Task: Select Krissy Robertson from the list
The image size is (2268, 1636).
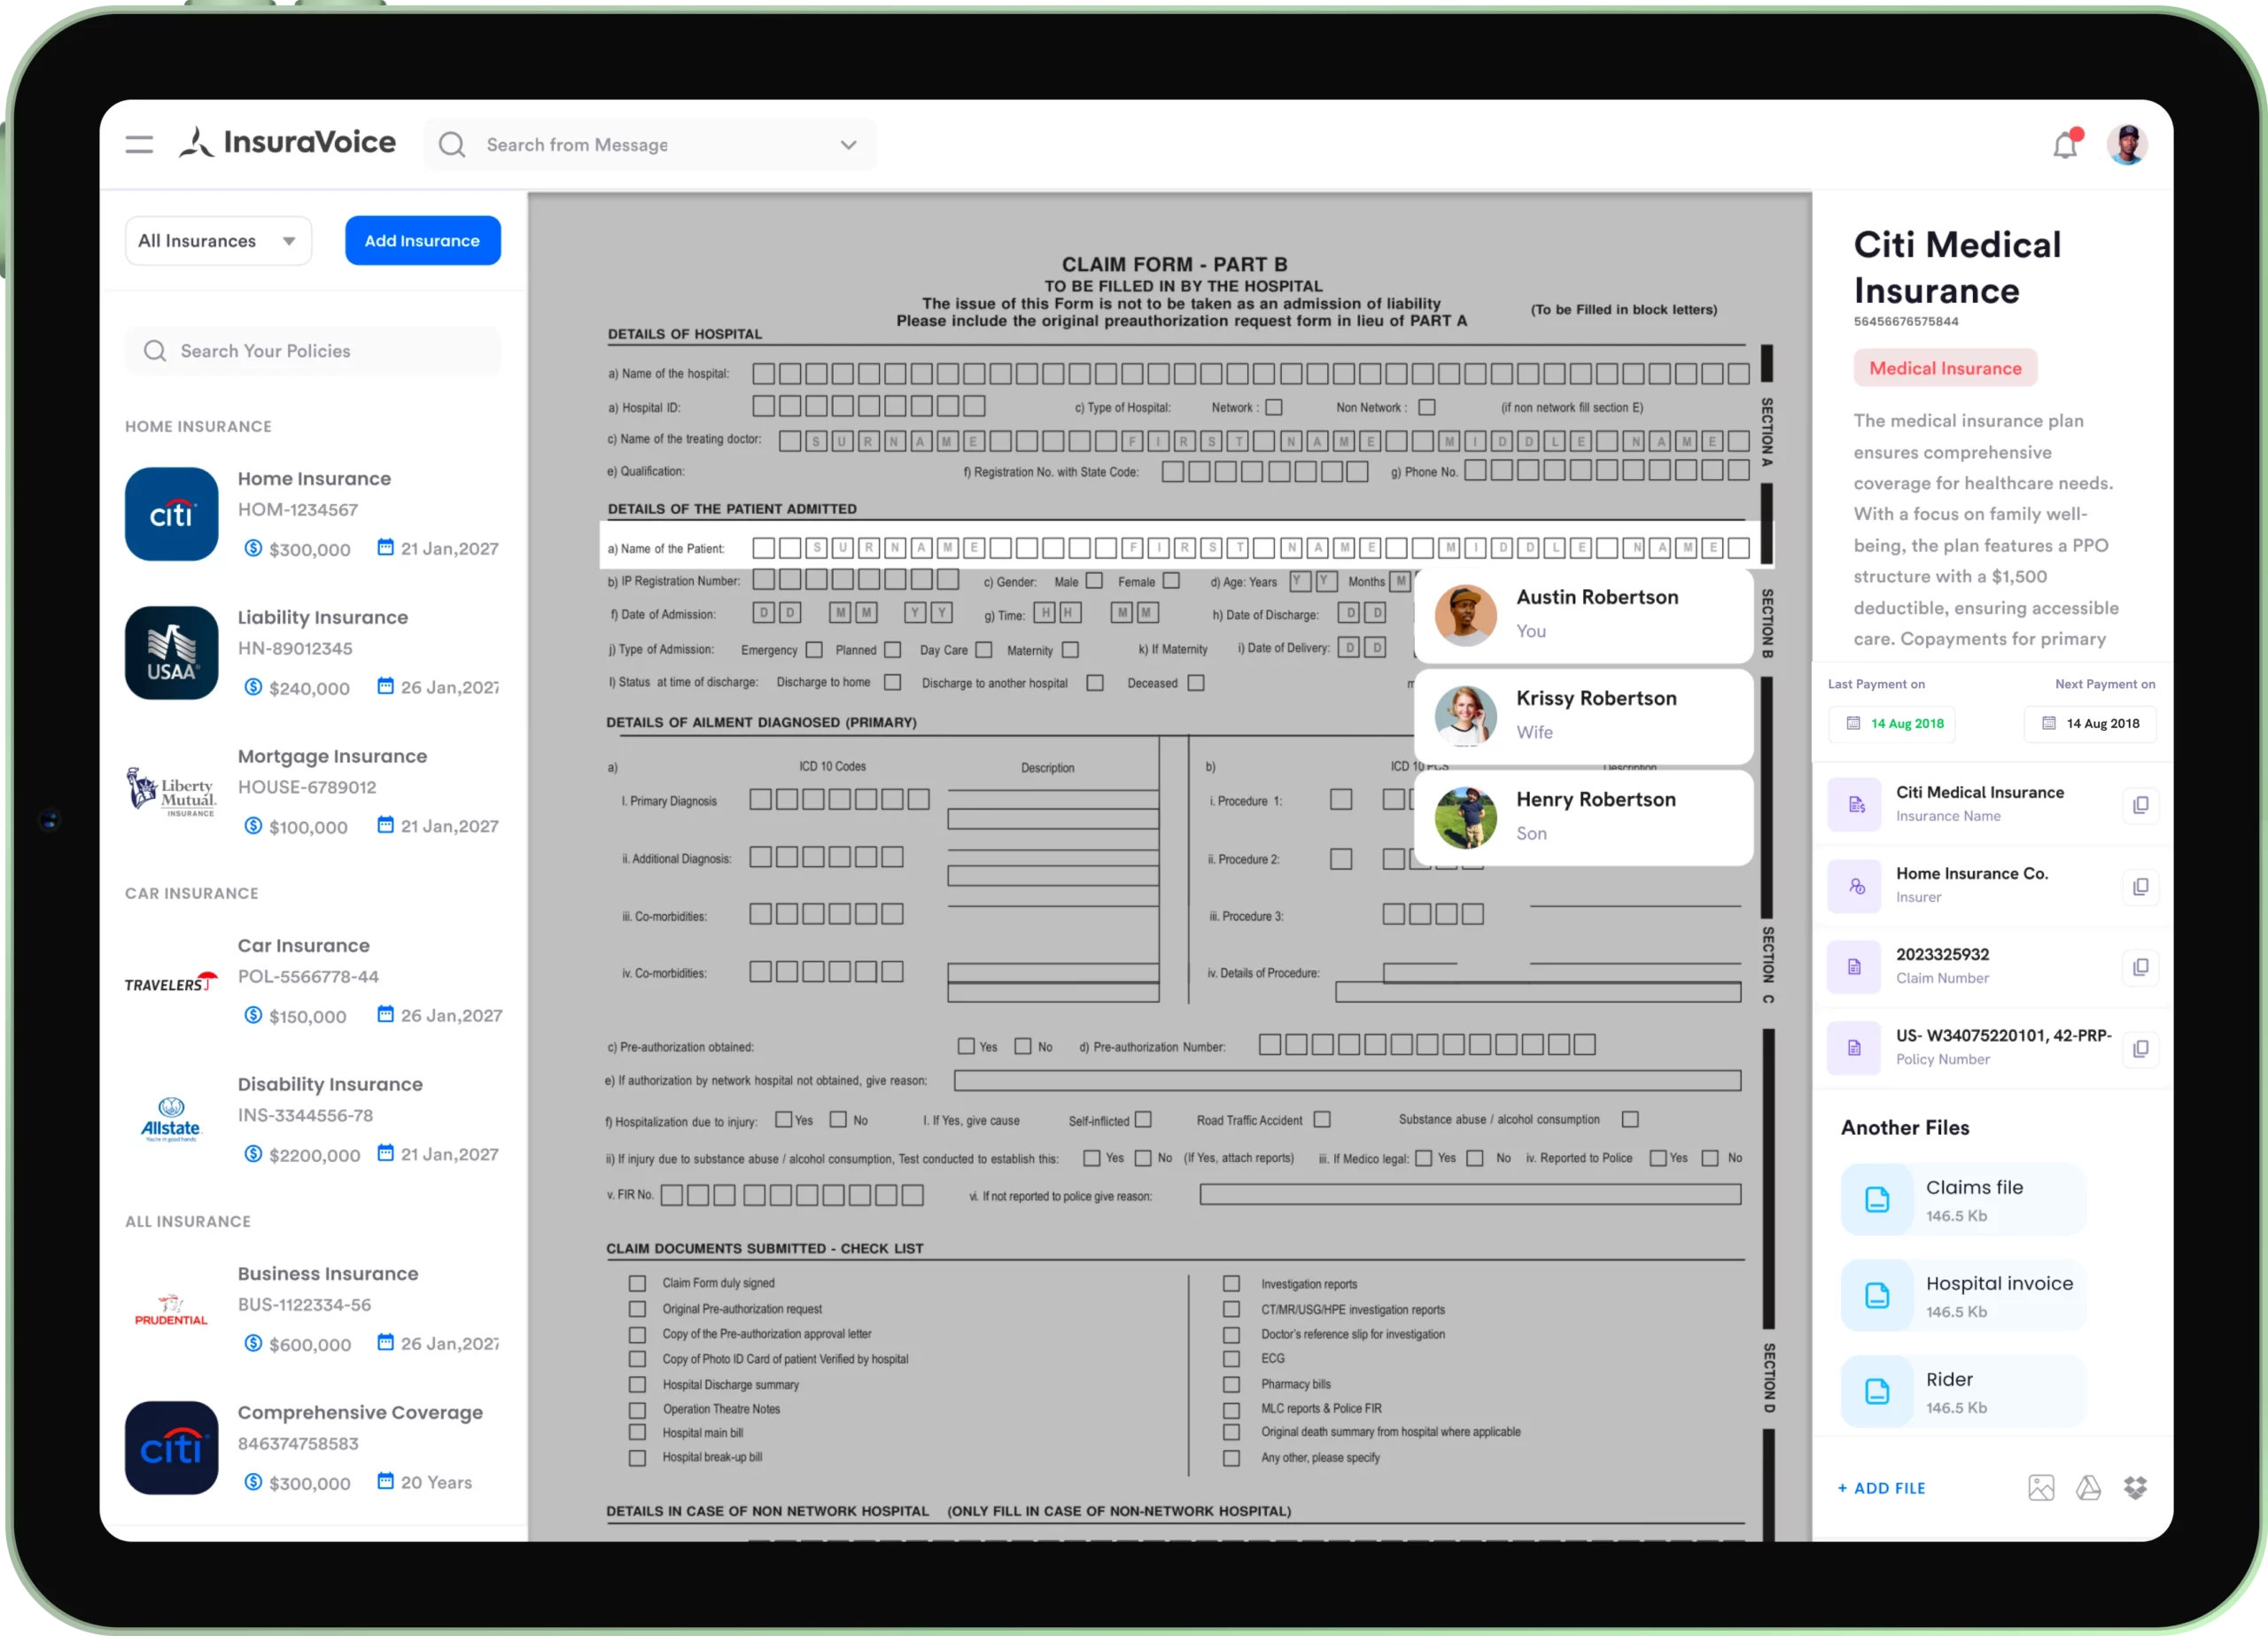Action: [1583, 715]
